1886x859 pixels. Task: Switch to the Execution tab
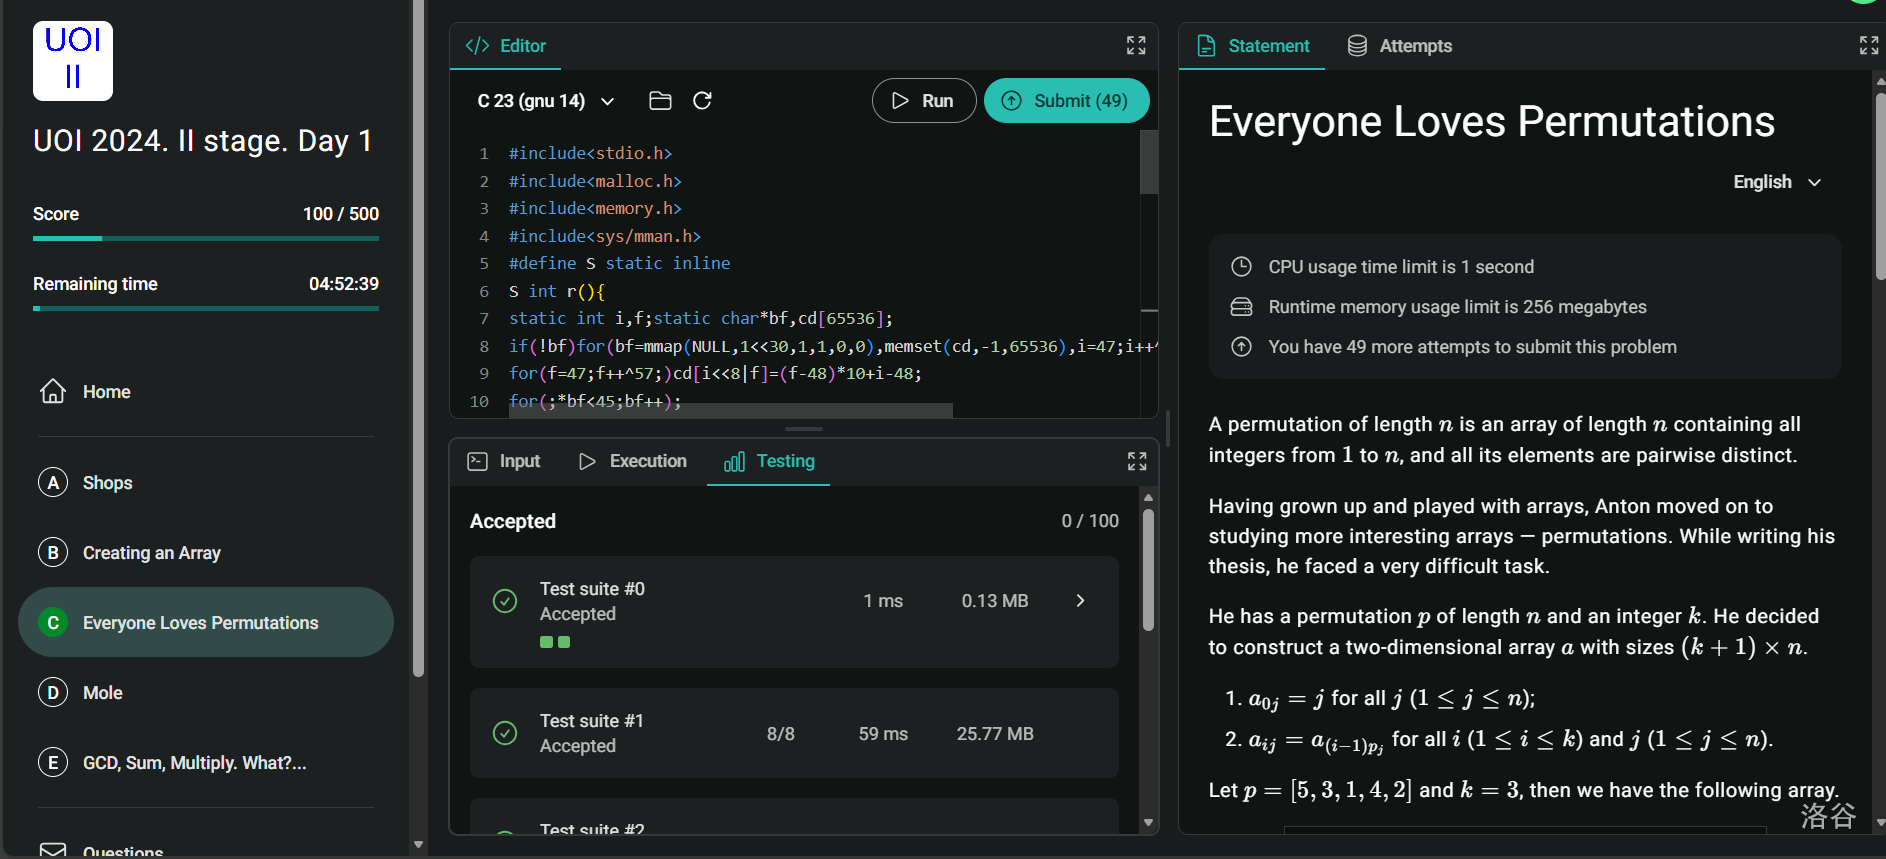633,461
